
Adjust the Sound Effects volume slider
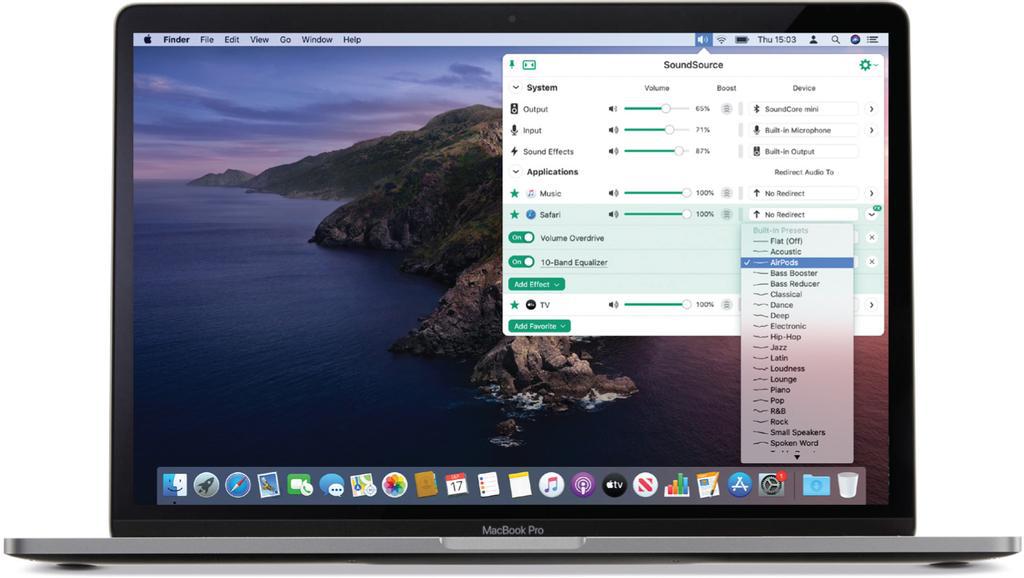[656, 151]
